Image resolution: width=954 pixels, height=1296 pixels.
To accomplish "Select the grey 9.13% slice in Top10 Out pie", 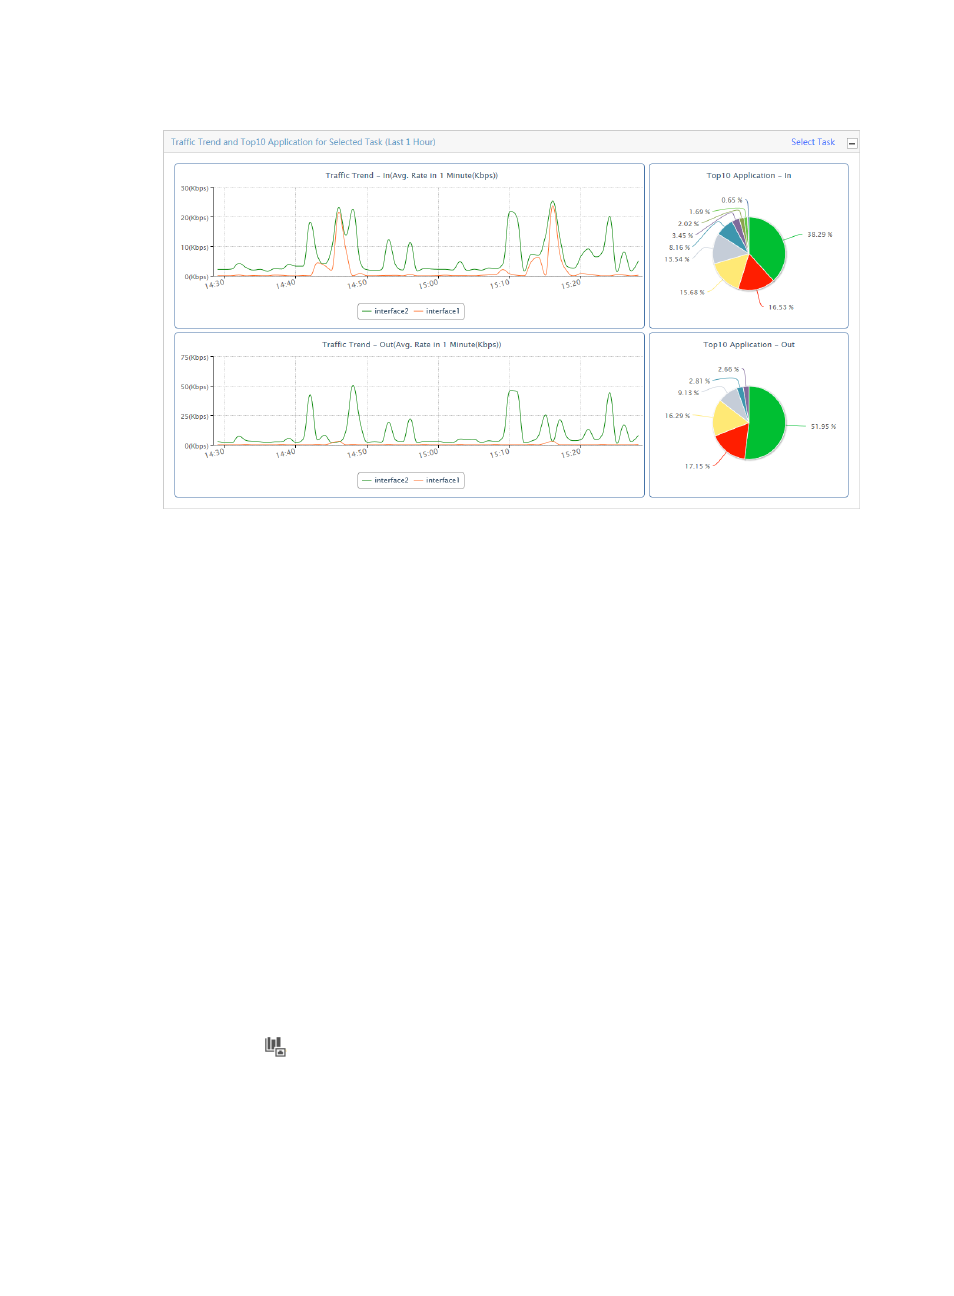I will (734, 401).
